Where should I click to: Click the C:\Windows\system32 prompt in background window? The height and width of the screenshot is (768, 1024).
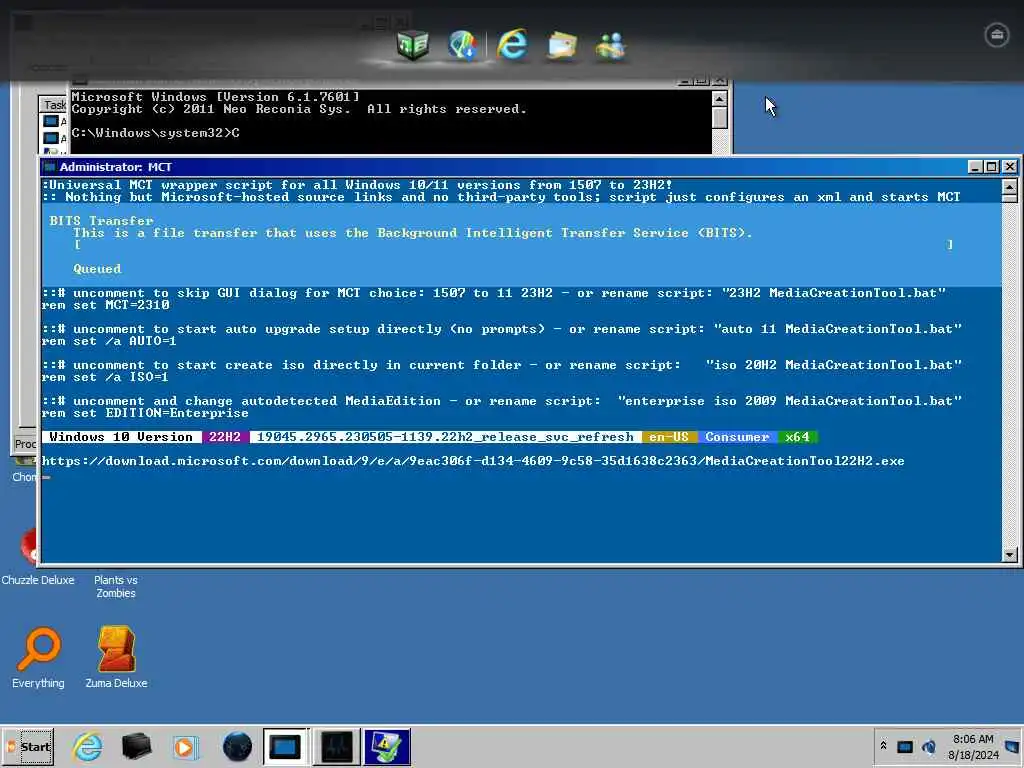155,133
